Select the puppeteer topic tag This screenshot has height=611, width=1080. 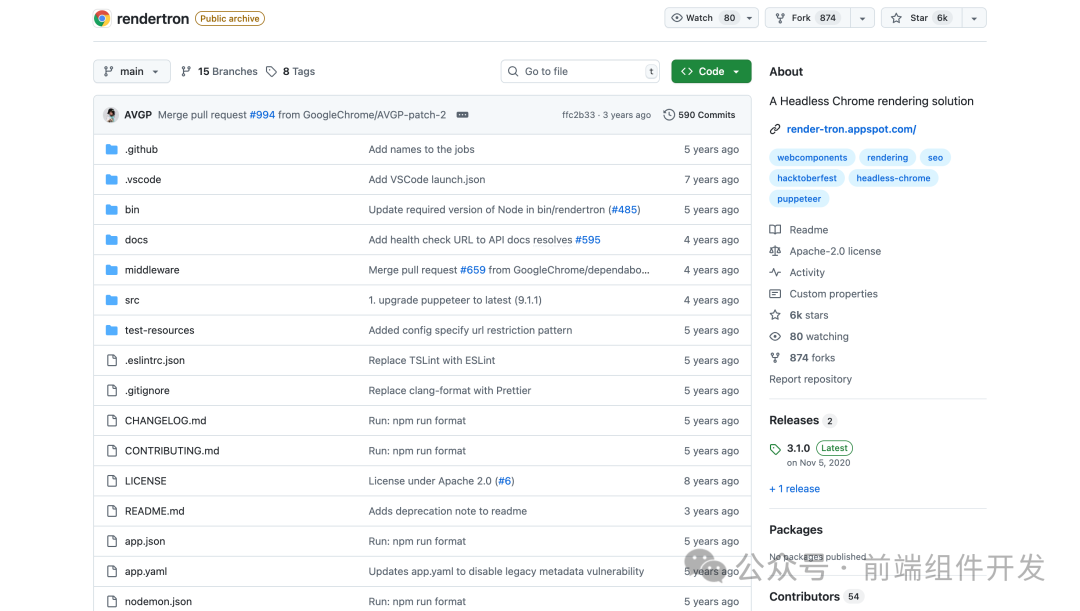tap(799, 199)
